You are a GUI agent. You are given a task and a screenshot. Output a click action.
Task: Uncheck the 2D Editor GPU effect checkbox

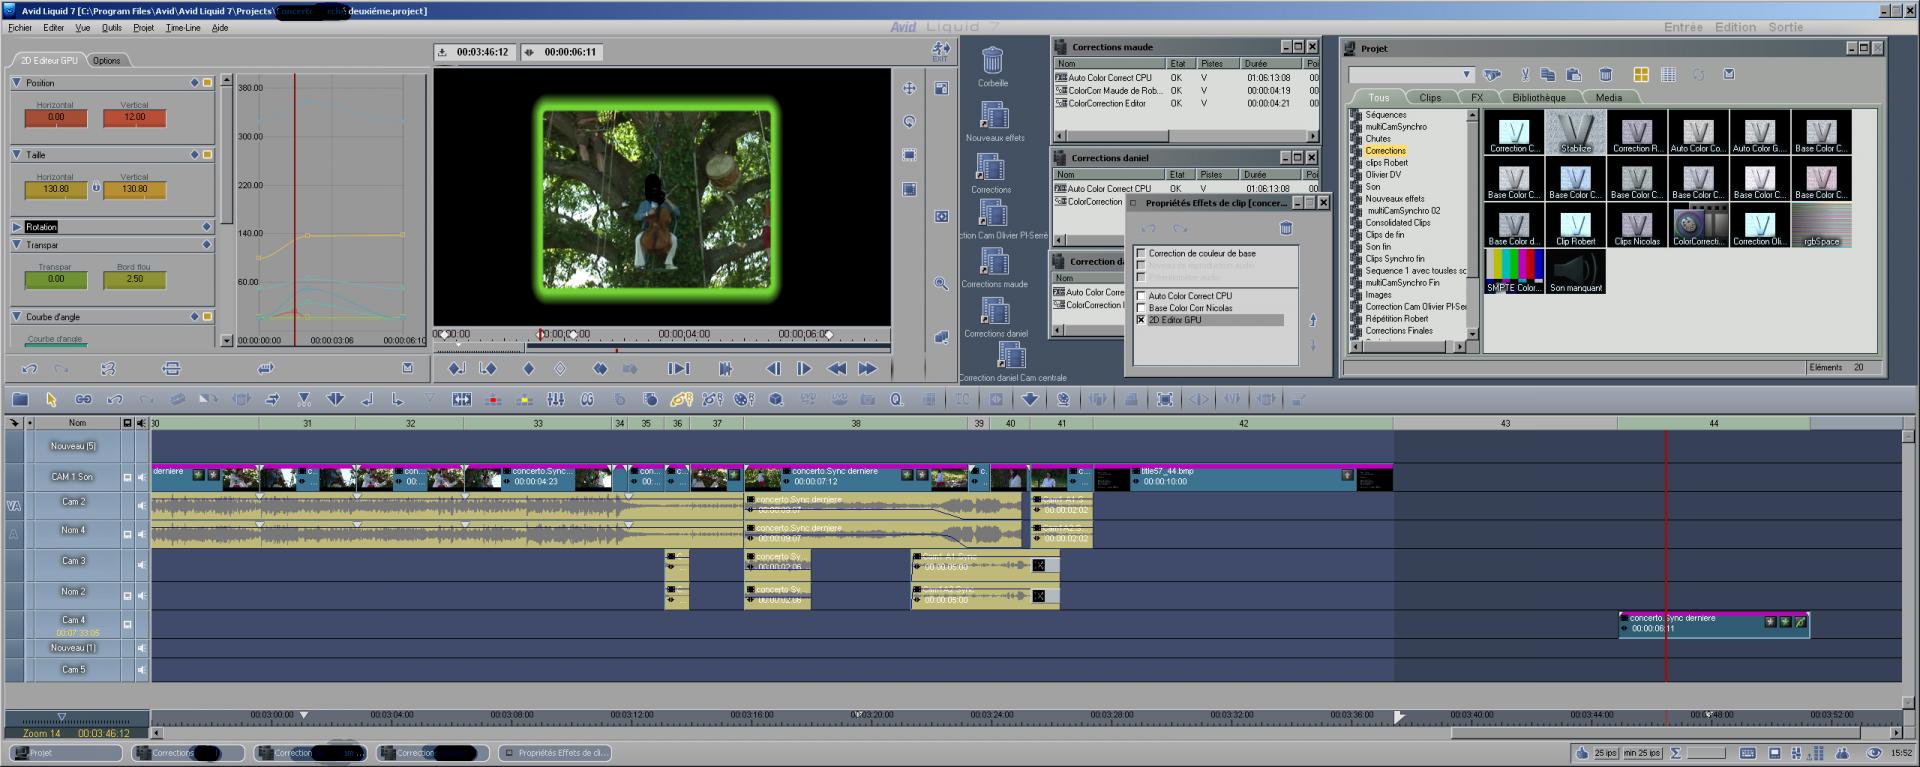pyautogui.click(x=1141, y=320)
